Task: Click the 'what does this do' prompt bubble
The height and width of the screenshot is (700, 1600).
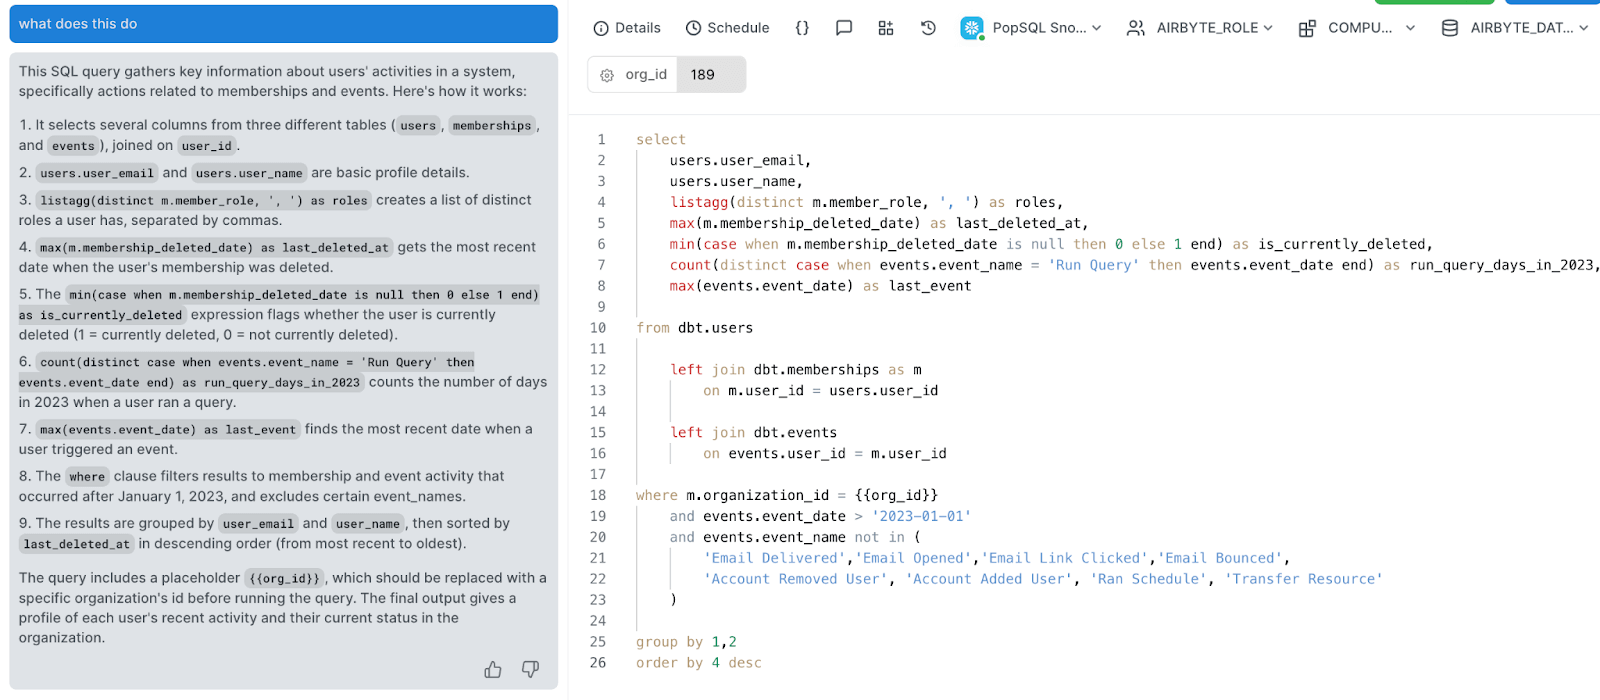Action: 283,24
